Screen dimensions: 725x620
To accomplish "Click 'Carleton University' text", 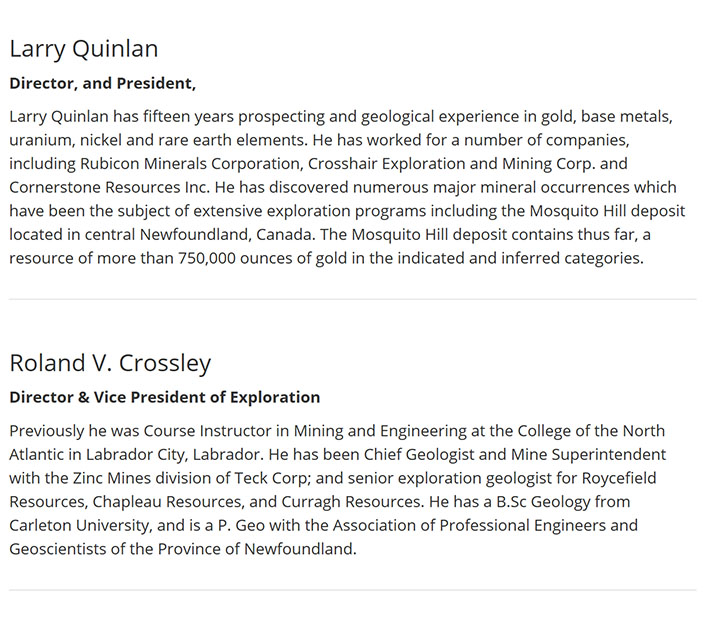I will (x=80, y=525).
